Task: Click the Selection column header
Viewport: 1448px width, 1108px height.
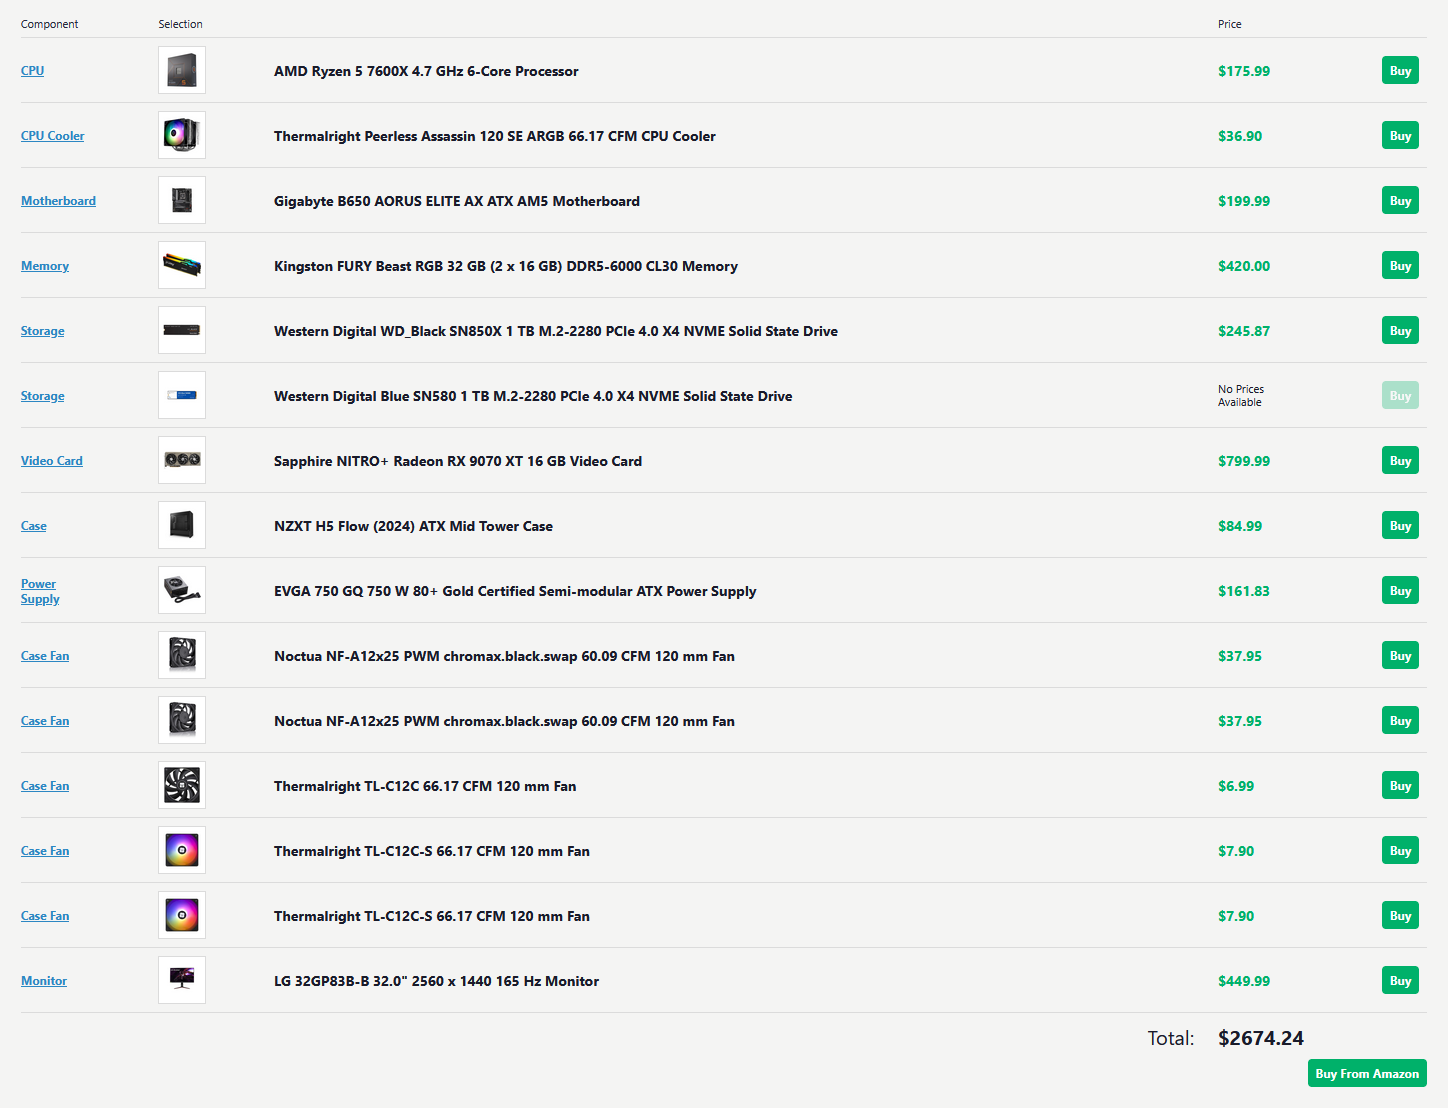Action: (x=180, y=24)
